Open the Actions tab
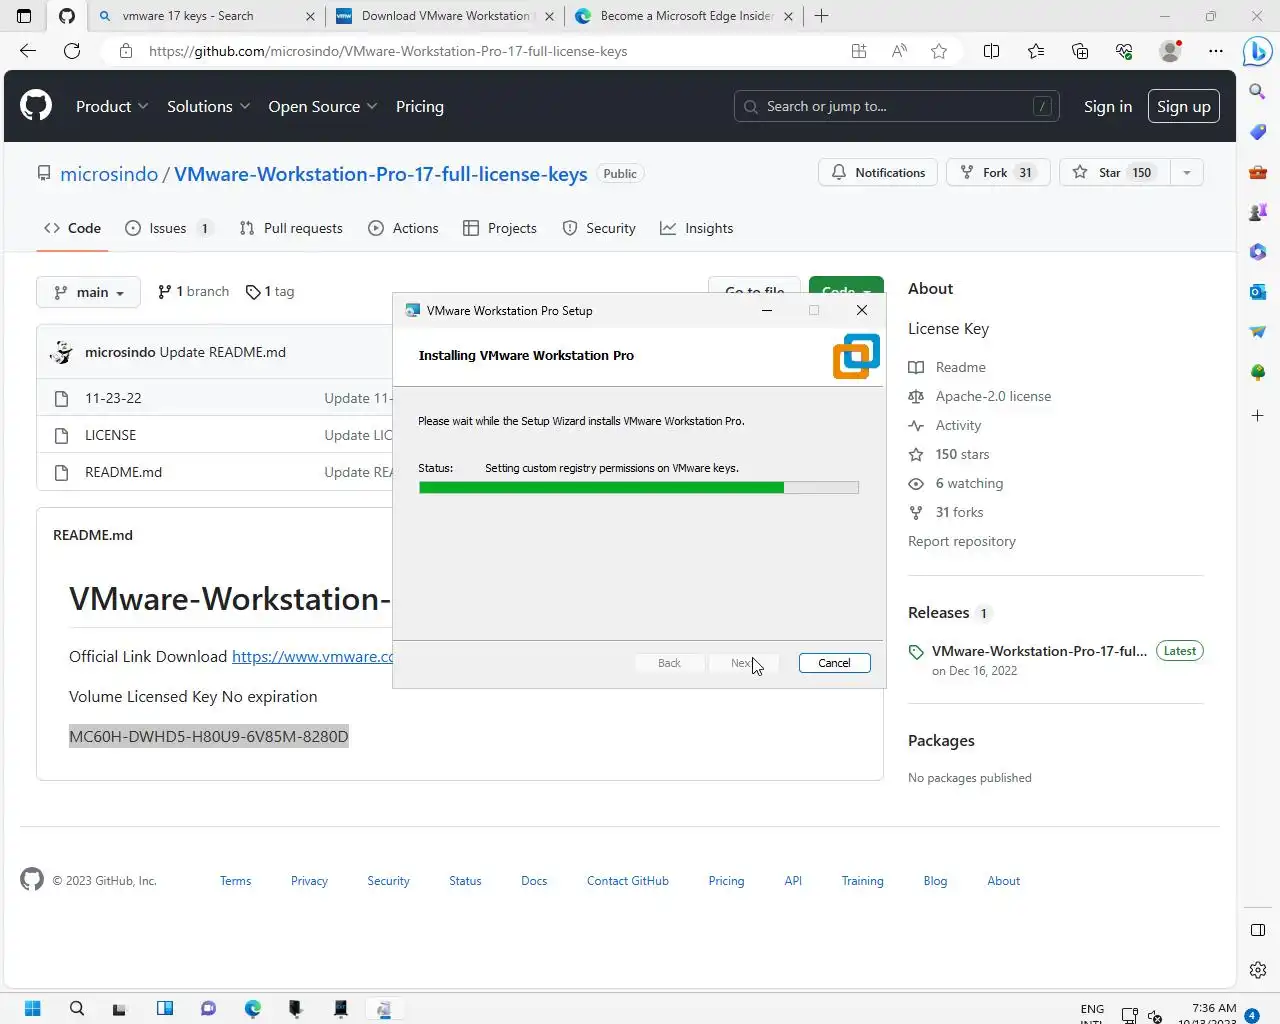1280x1024 pixels. (403, 228)
